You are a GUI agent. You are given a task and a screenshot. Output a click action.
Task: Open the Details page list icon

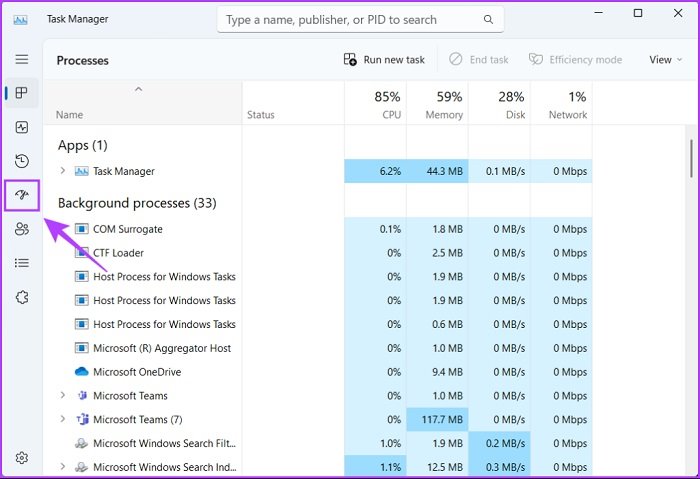[x=21, y=263]
